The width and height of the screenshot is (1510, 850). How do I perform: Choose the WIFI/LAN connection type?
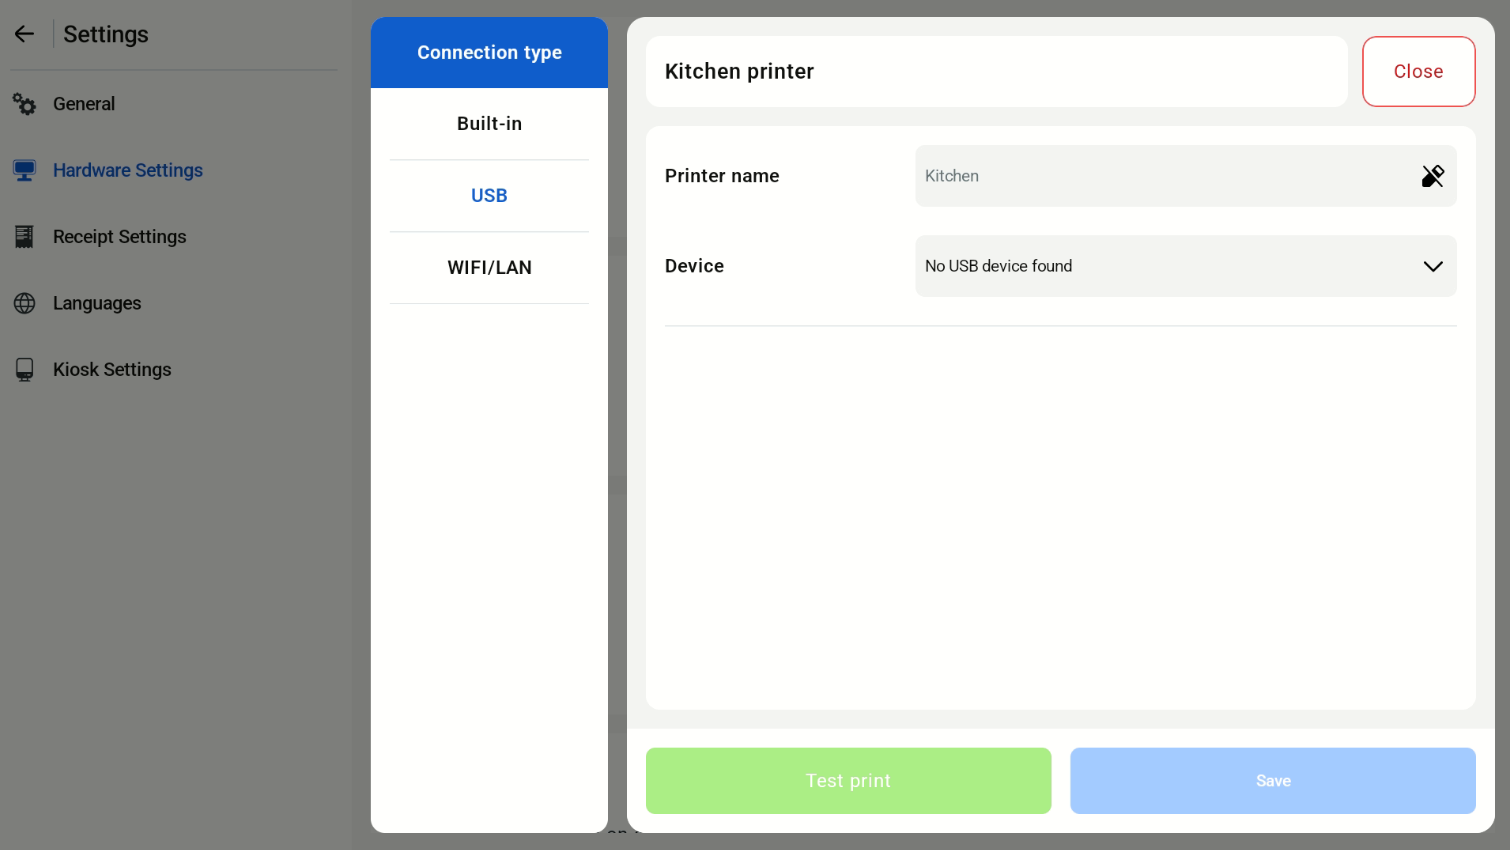[x=489, y=268]
